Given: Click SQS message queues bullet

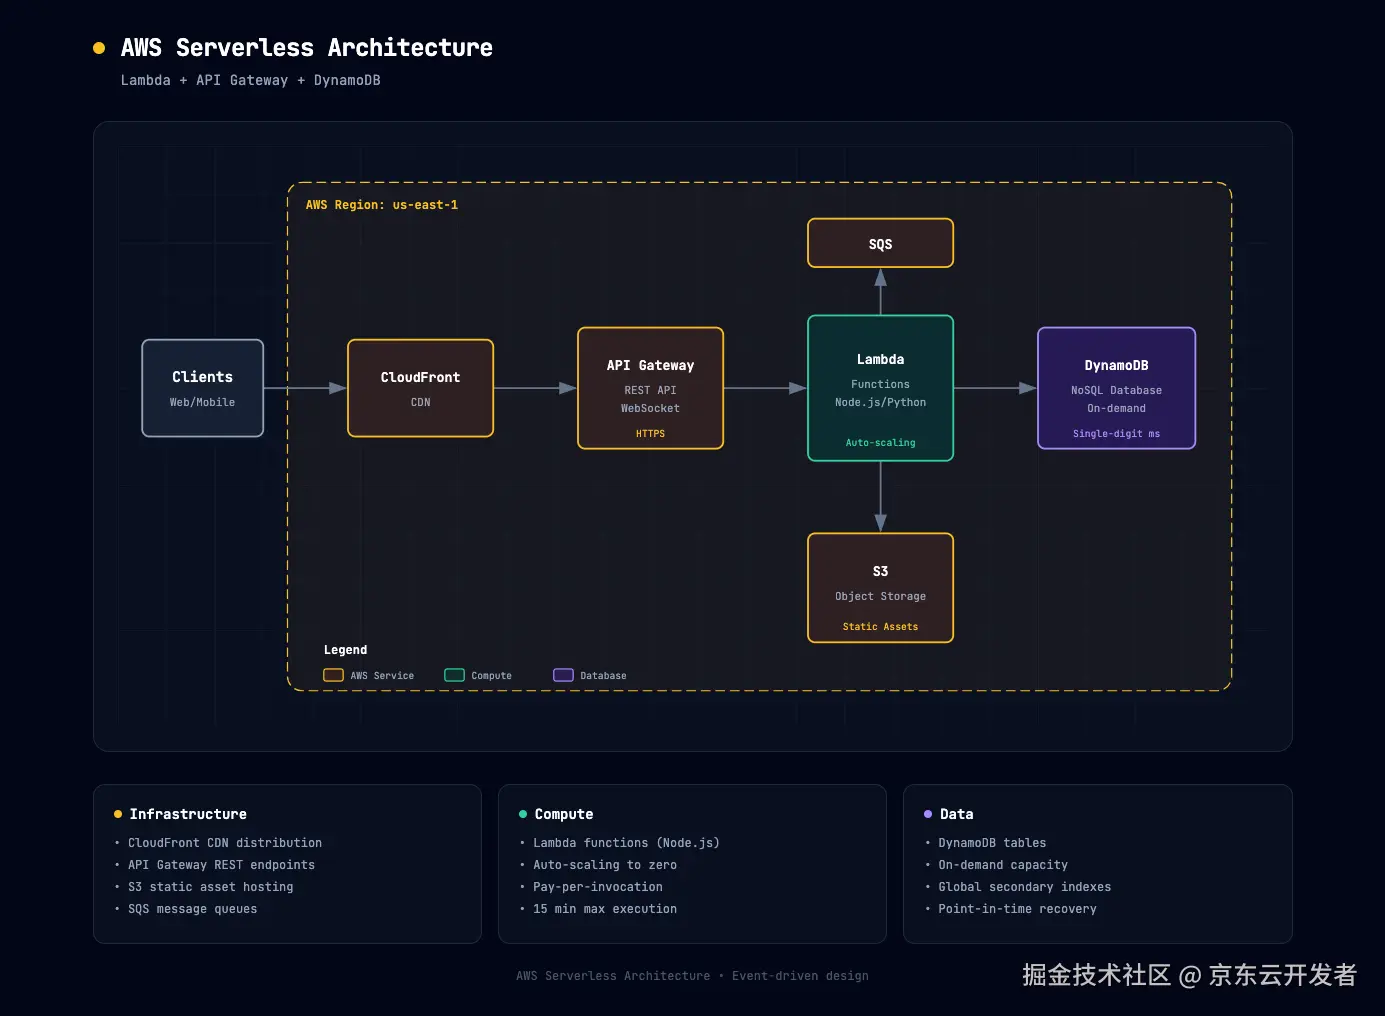Looking at the screenshot, I should [x=193, y=909].
